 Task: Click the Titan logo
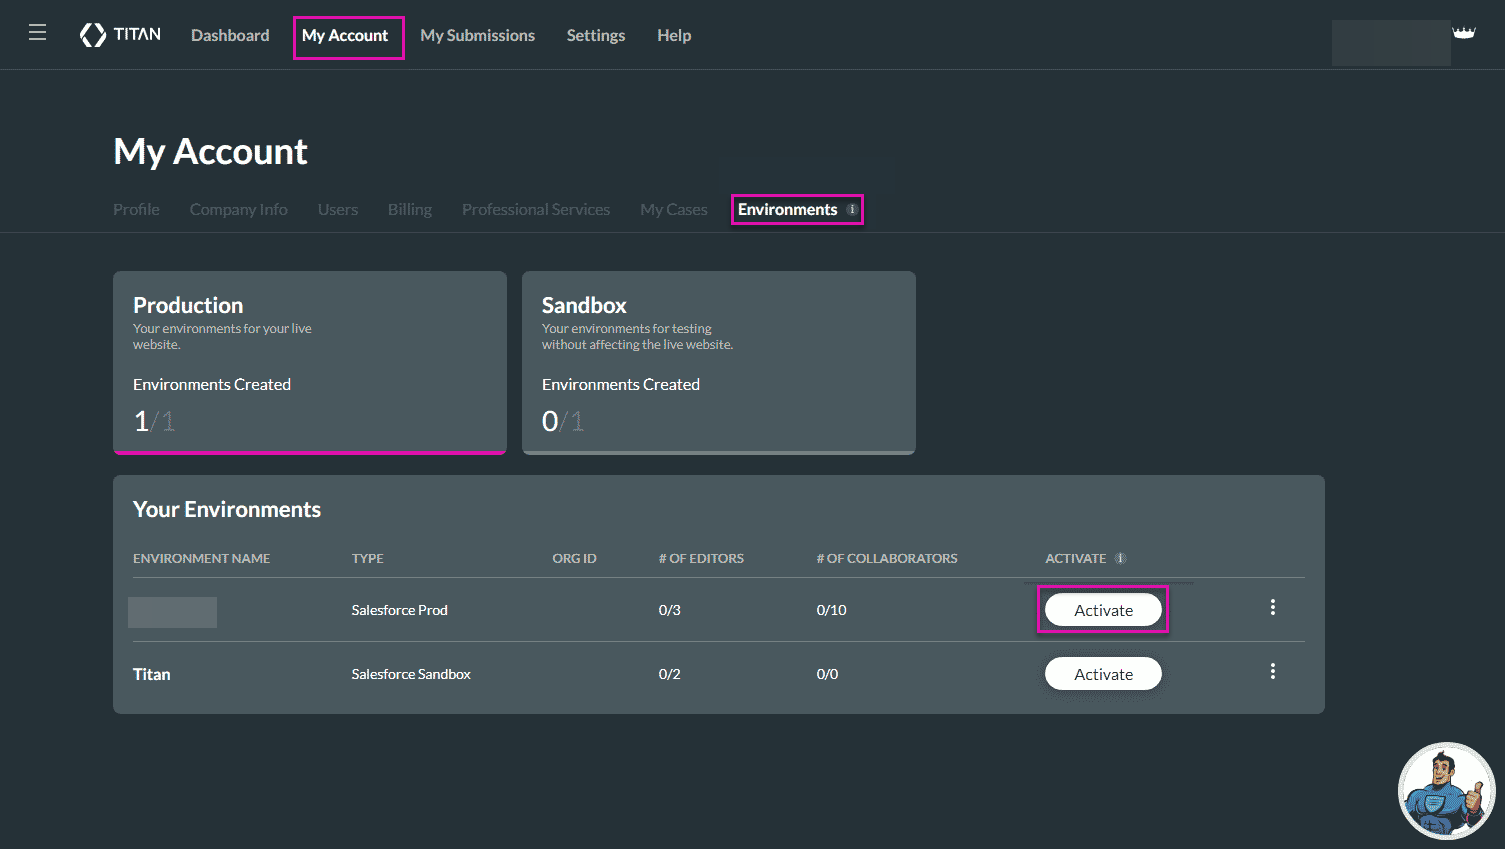click(120, 35)
